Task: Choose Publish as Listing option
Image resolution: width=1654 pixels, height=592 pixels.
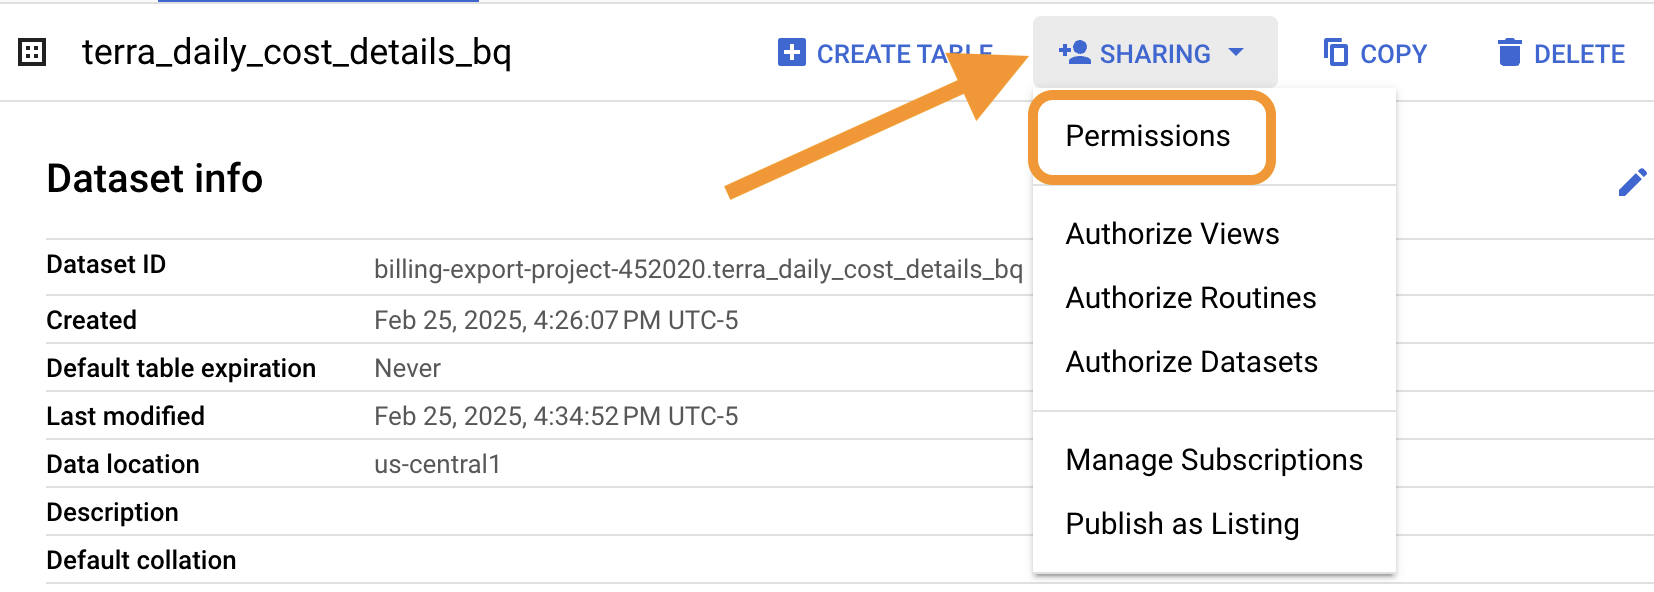Action: pyautogui.click(x=1183, y=524)
